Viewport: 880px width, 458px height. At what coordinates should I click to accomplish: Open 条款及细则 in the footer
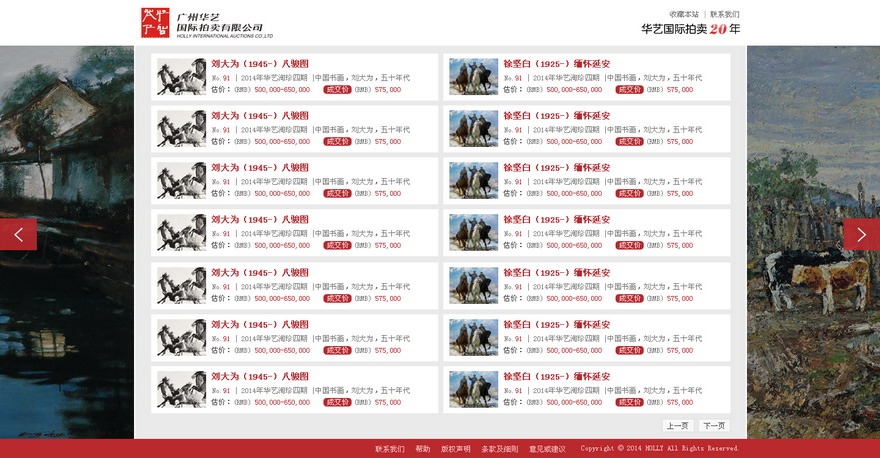click(500, 449)
